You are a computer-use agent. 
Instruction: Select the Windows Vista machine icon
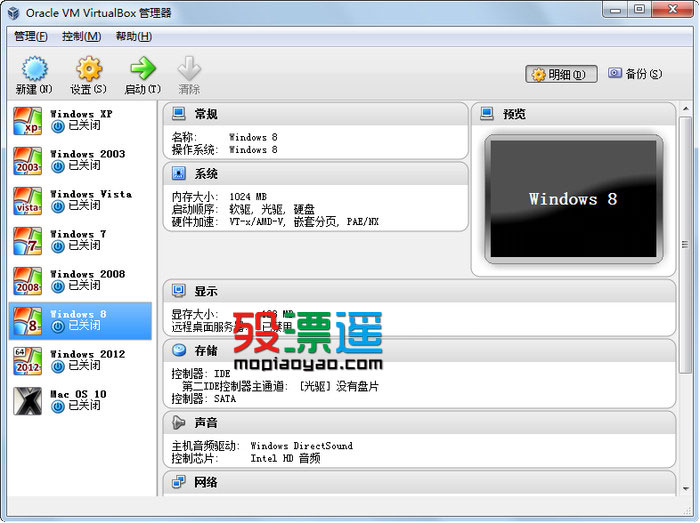click(x=28, y=201)
